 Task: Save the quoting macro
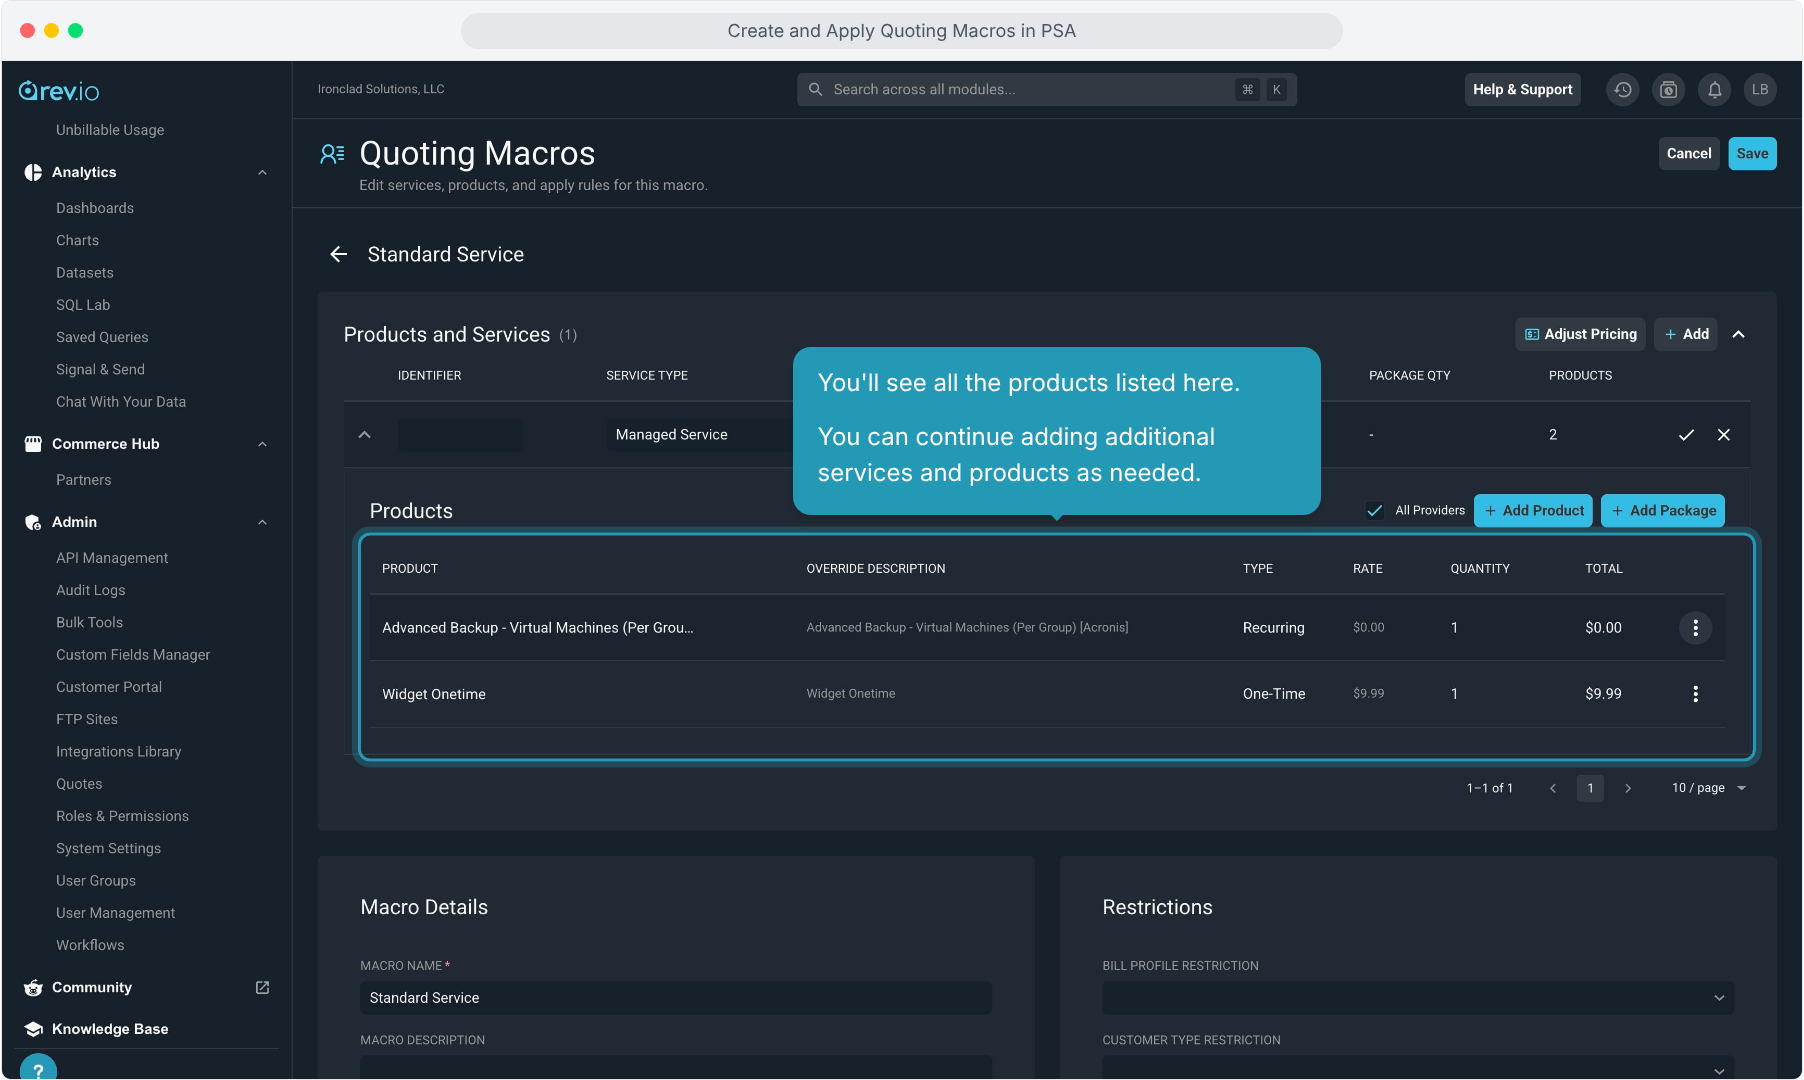[1752, 154]
